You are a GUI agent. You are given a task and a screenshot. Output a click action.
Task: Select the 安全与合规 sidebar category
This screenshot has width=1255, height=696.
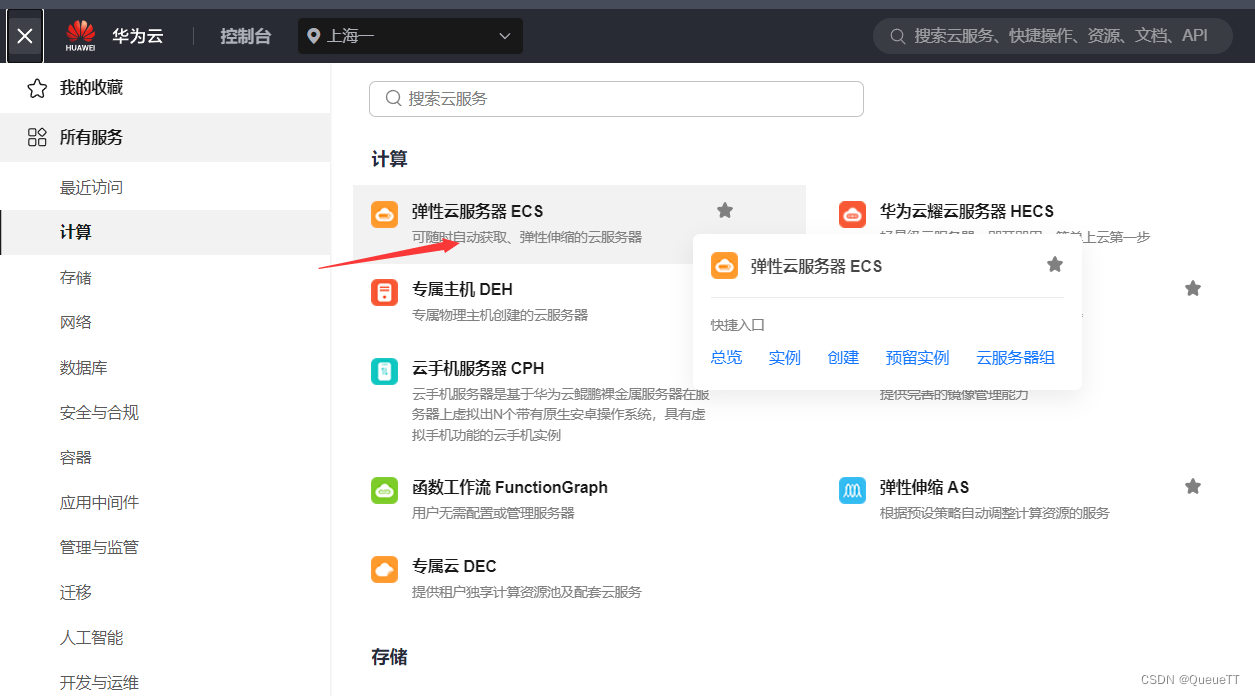(99, 412)
